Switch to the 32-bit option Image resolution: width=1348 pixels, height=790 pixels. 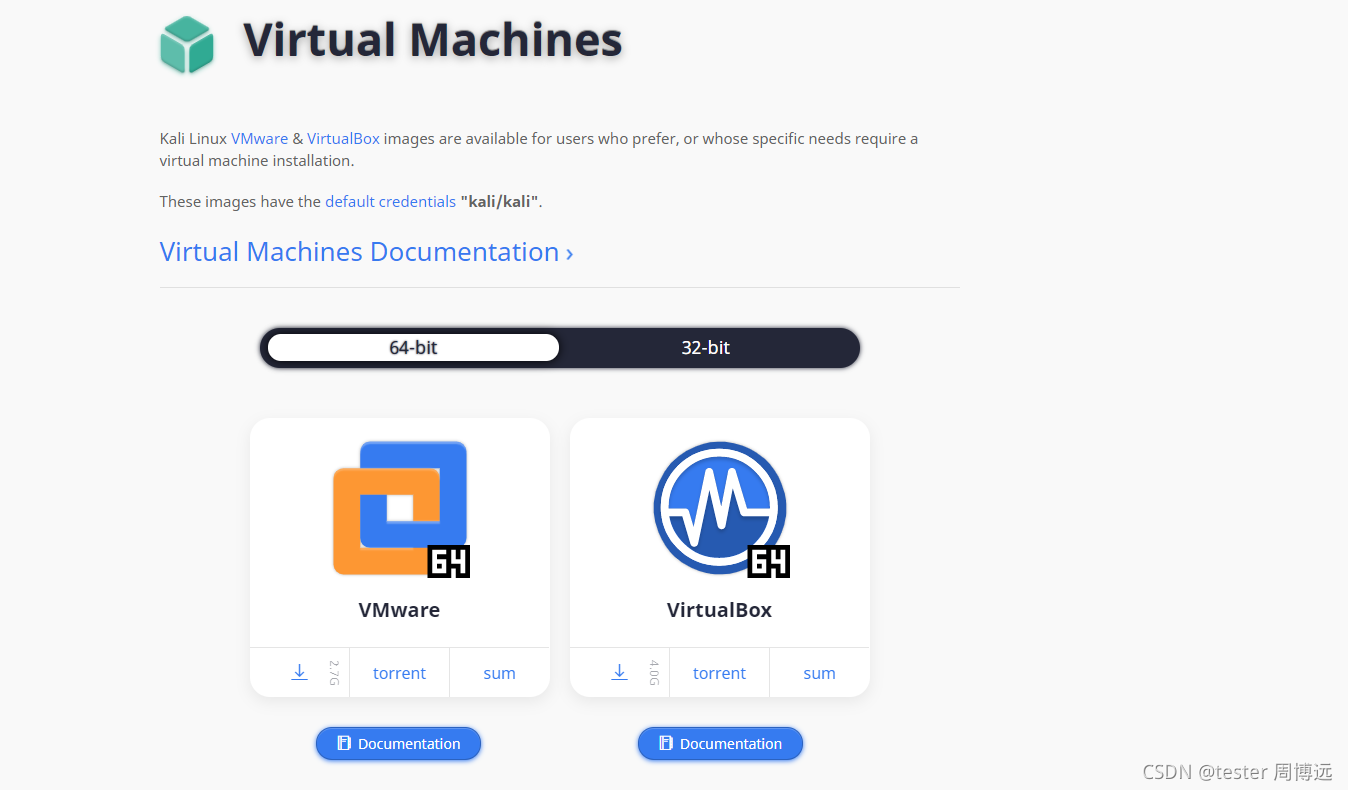(706, 348)
